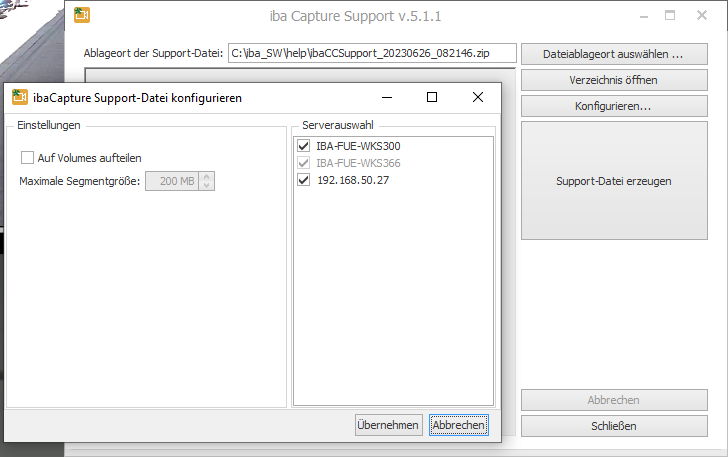Enable Auf Volumes aufteilen checkbox
This screenshot has width=728, height=457.
pyautogui.click(x=28, y=158)
